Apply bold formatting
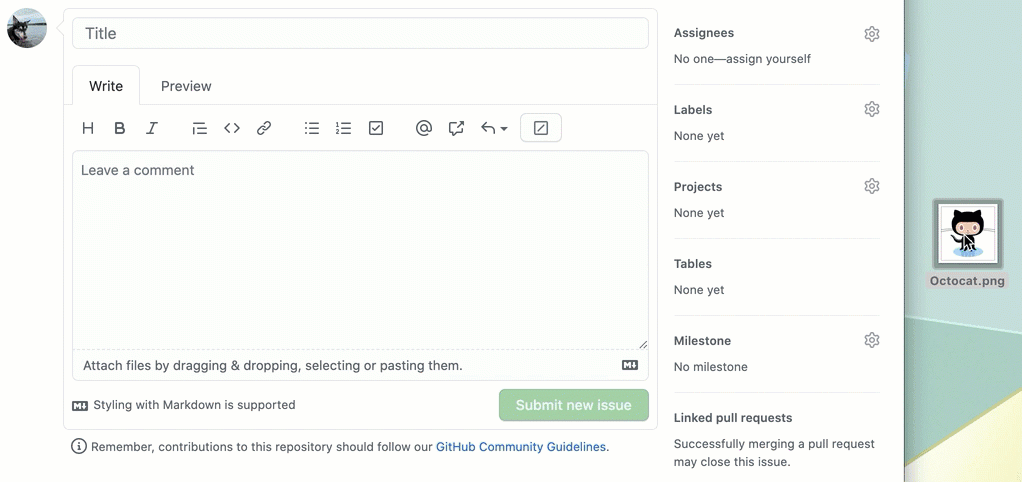 [120, 128]
